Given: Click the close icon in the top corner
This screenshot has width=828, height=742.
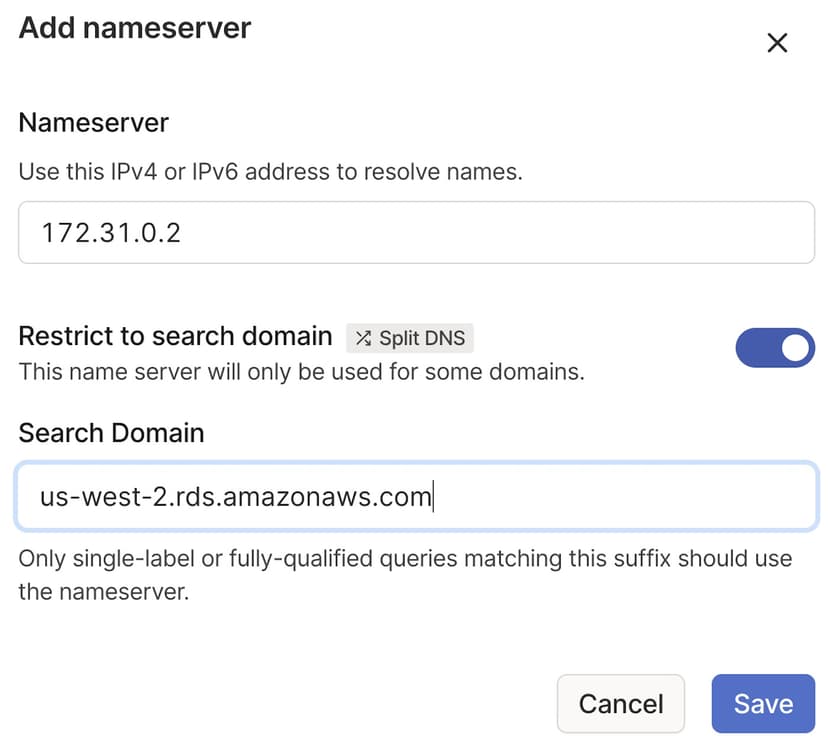Looking at the screenshot, I should click(x=777, y=43).
